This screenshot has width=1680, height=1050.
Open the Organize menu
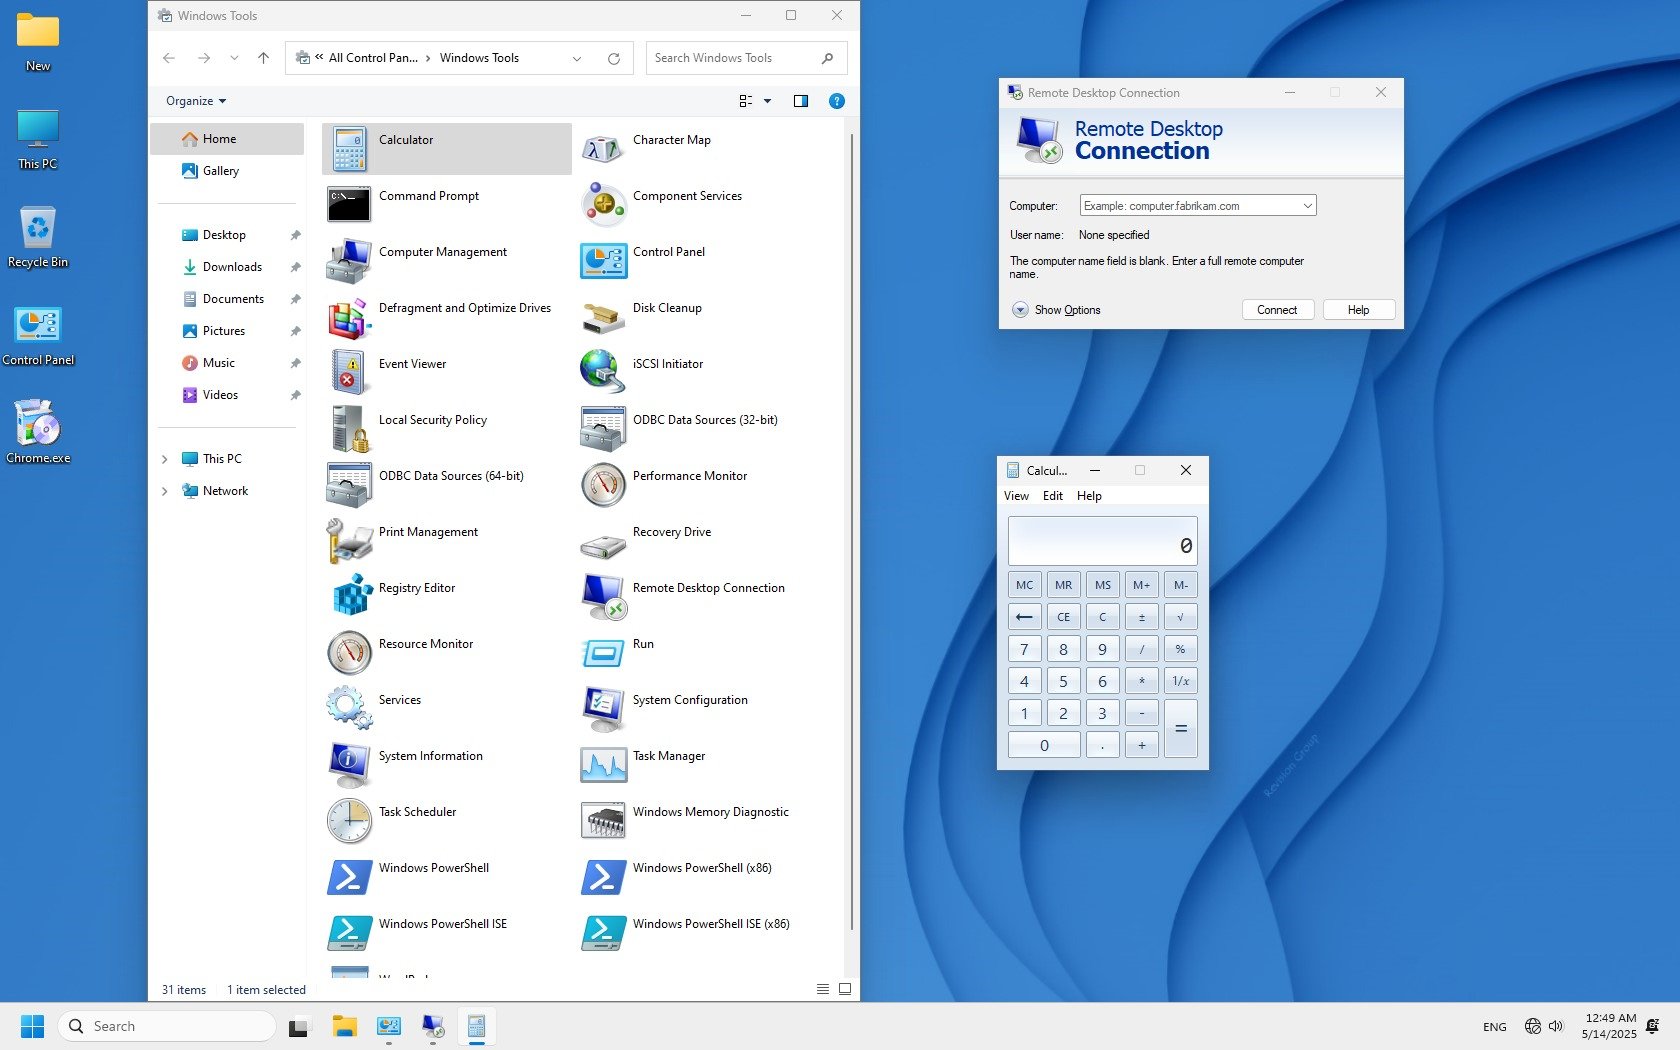[196, 101]
